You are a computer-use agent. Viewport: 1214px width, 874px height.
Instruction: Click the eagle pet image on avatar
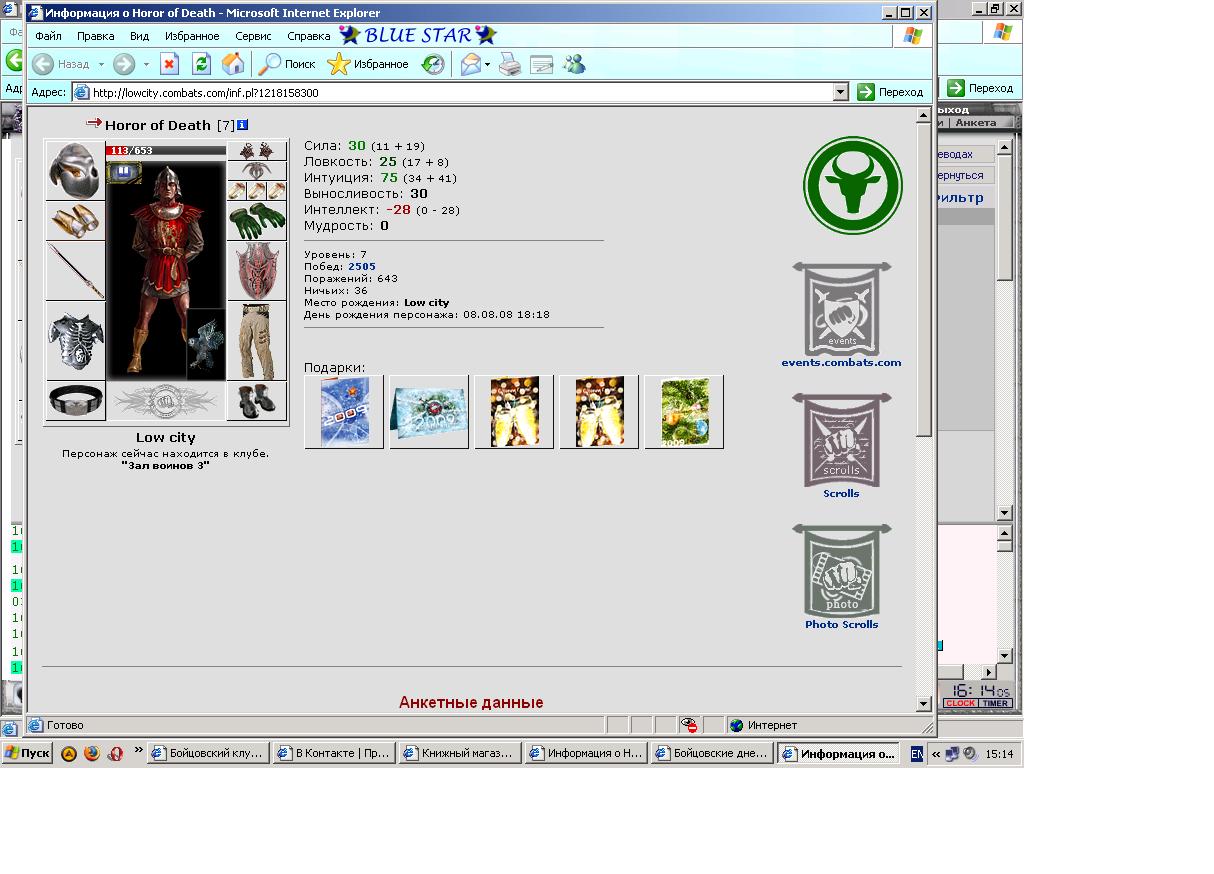tap(206, 342)
